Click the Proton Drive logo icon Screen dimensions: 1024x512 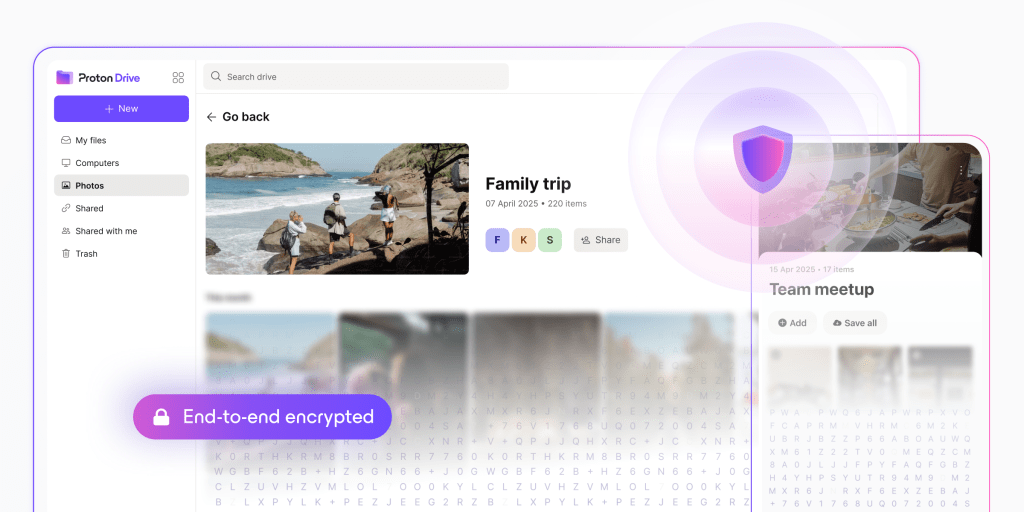[65, 77]
